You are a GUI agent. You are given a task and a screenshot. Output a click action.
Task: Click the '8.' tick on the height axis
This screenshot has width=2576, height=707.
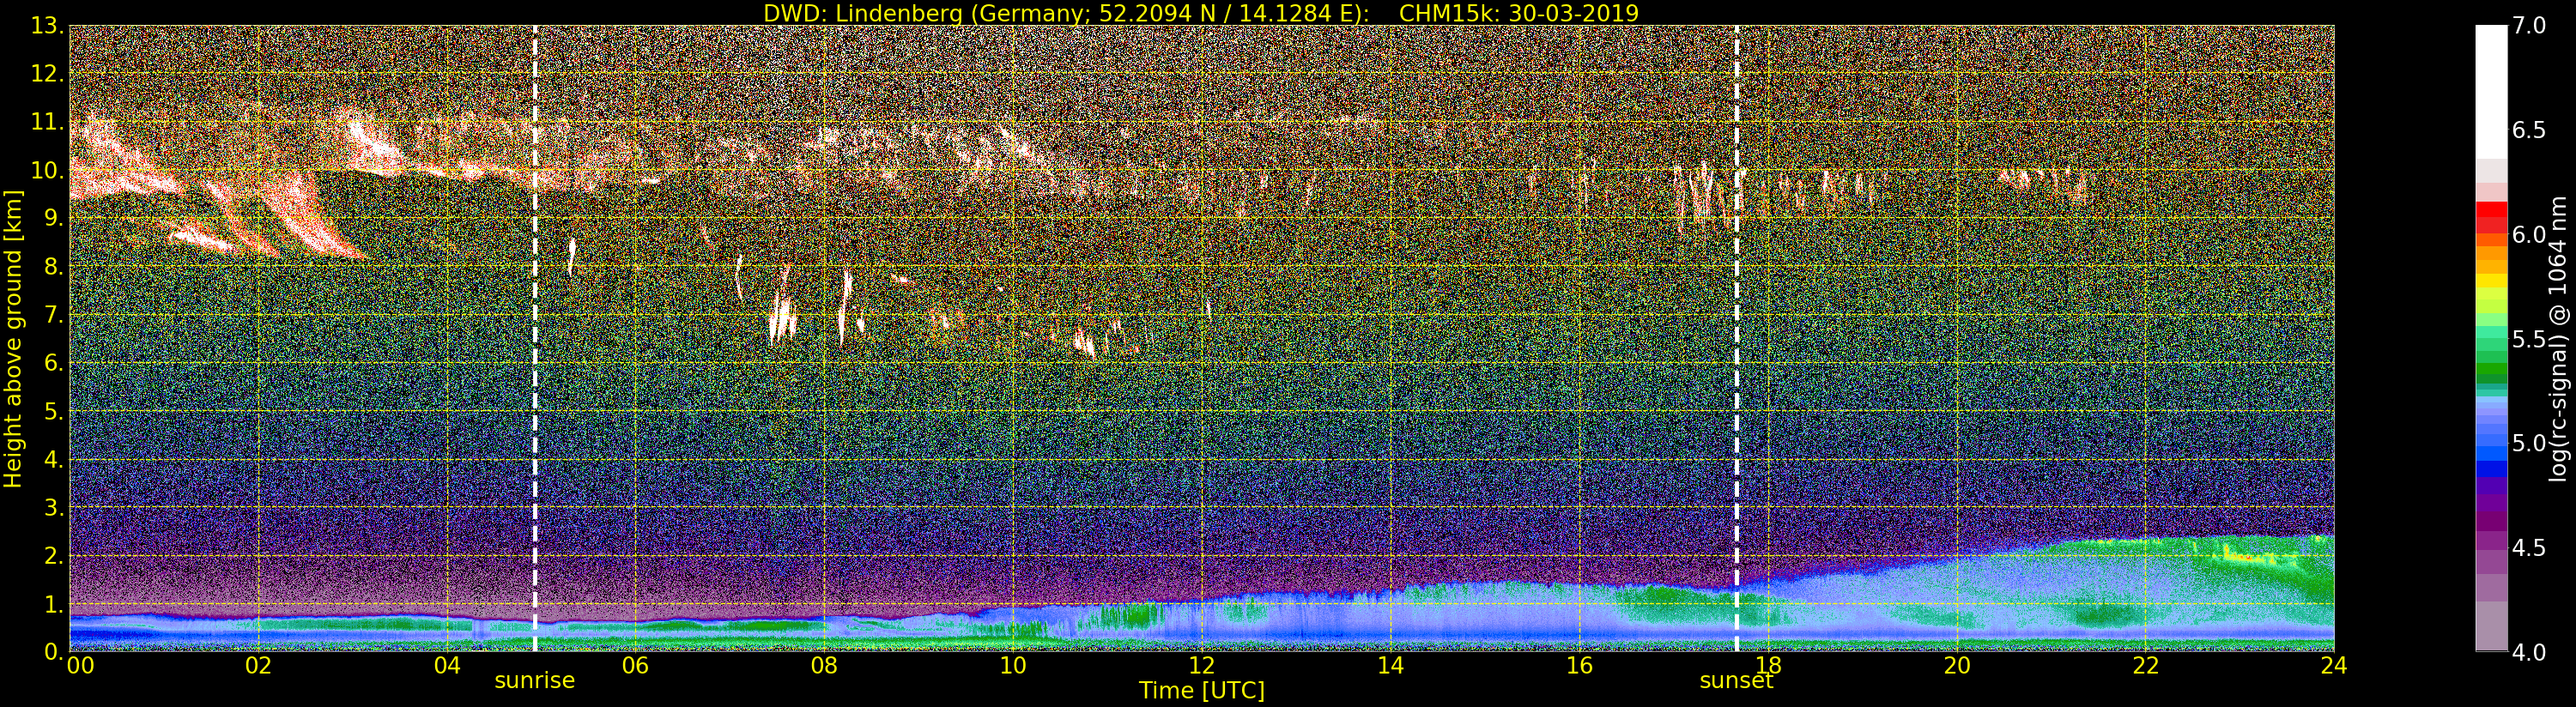[x=53, y=266]
